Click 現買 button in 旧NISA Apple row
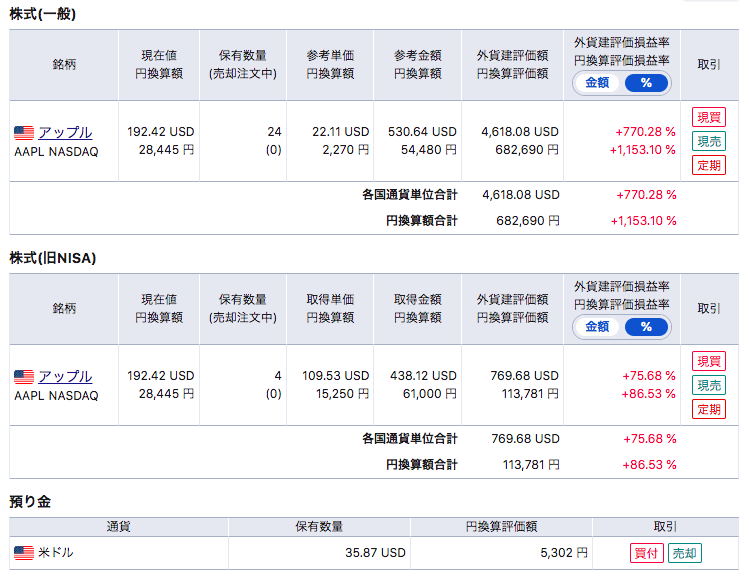Viewport: 749px width, 583px height. pyautogui.click(x=708, y=361)
